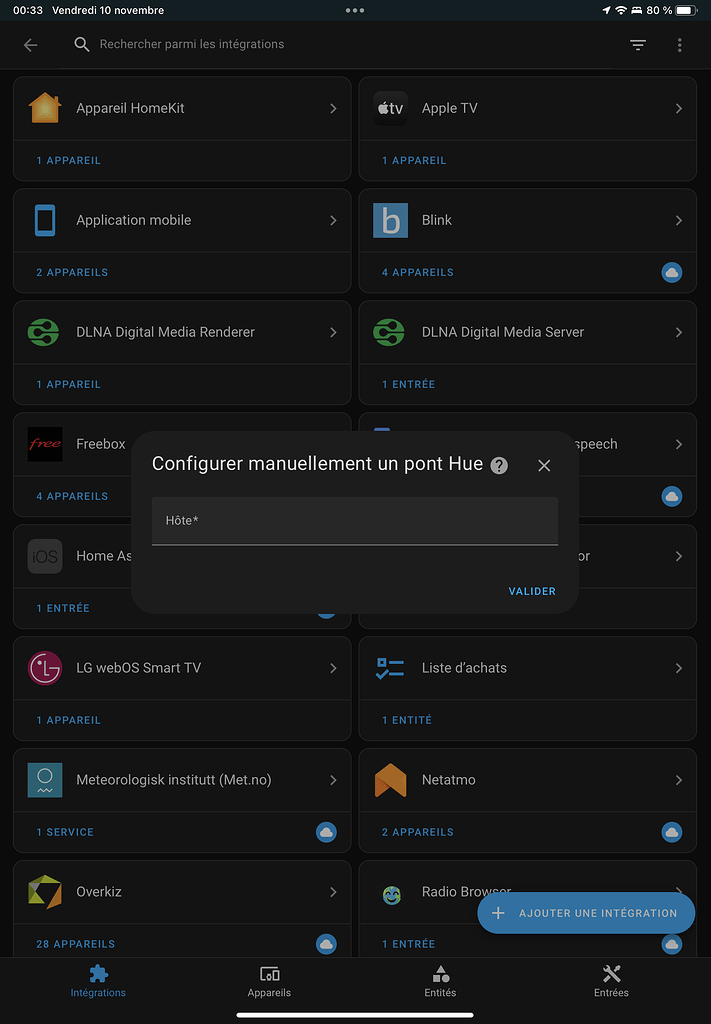This screenshot has width=711, height=1024.
Task: Open the Entités tab
Action: coord(440,983)
